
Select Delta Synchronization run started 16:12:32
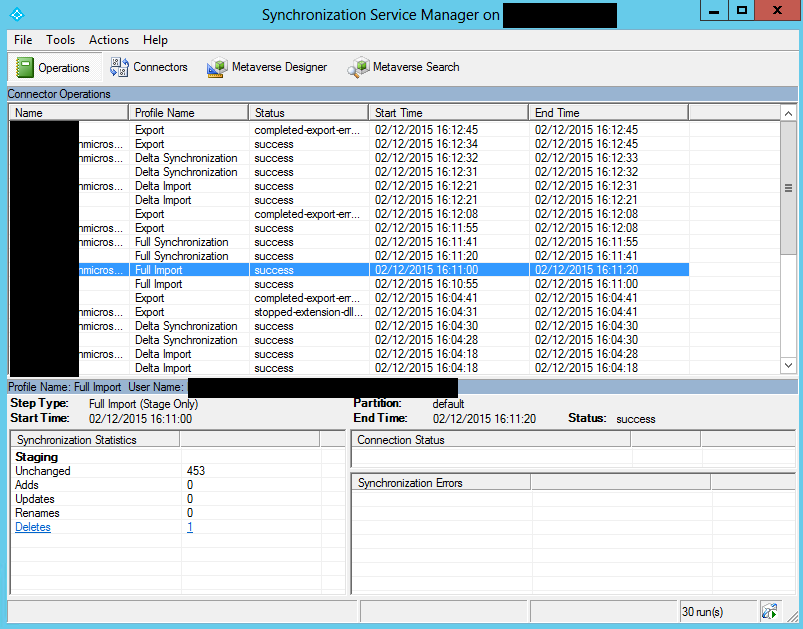(x=349, y=158)
